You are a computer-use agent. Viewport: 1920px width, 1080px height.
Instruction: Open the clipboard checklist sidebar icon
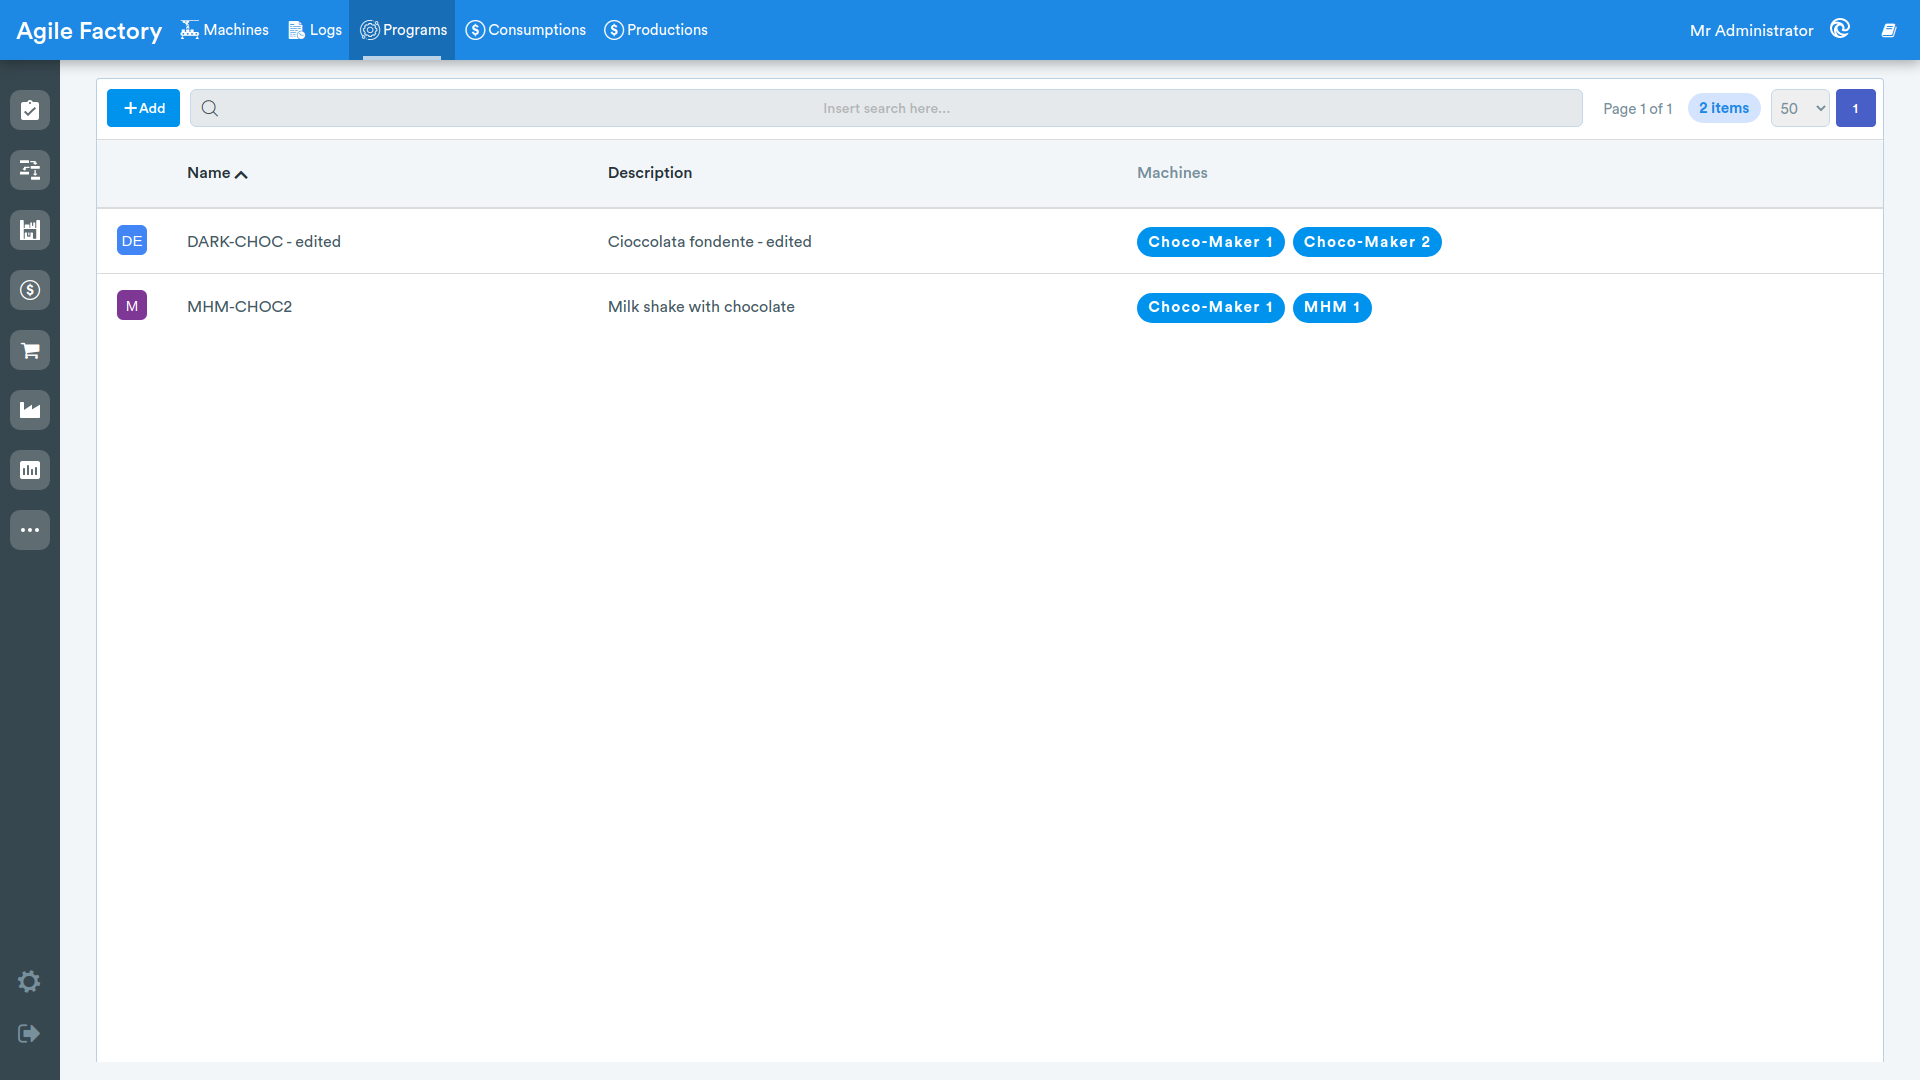(x=30, y=110)
